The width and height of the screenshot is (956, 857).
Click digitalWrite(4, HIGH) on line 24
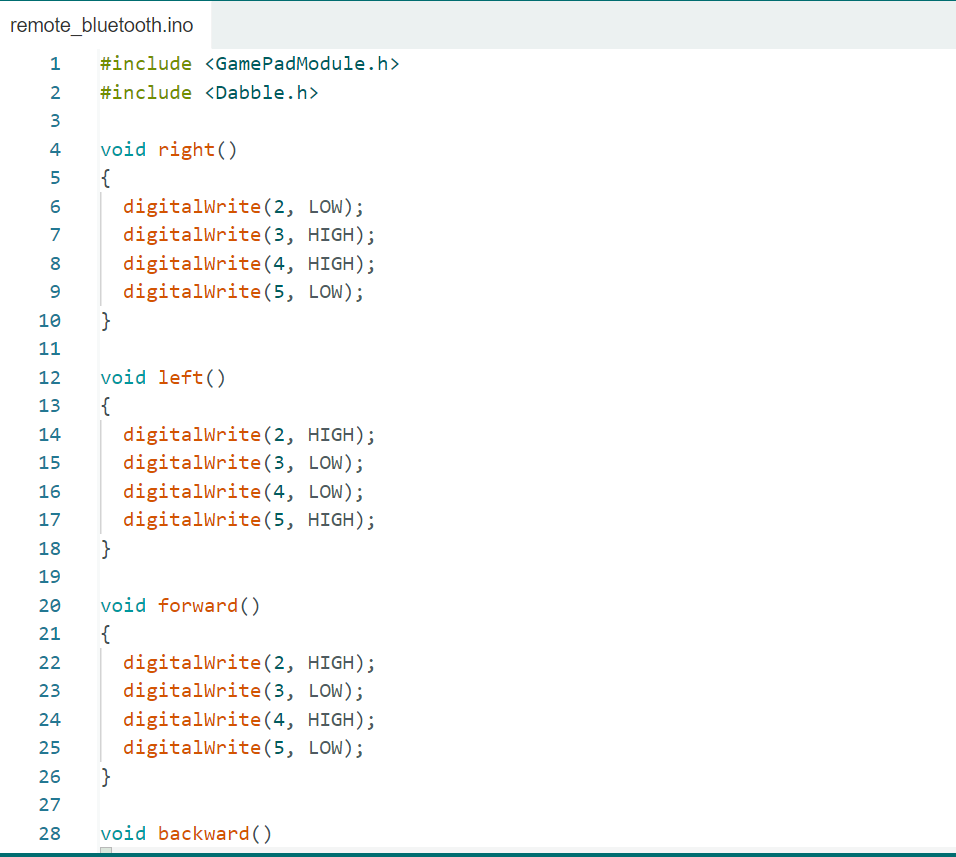(249, 719)
